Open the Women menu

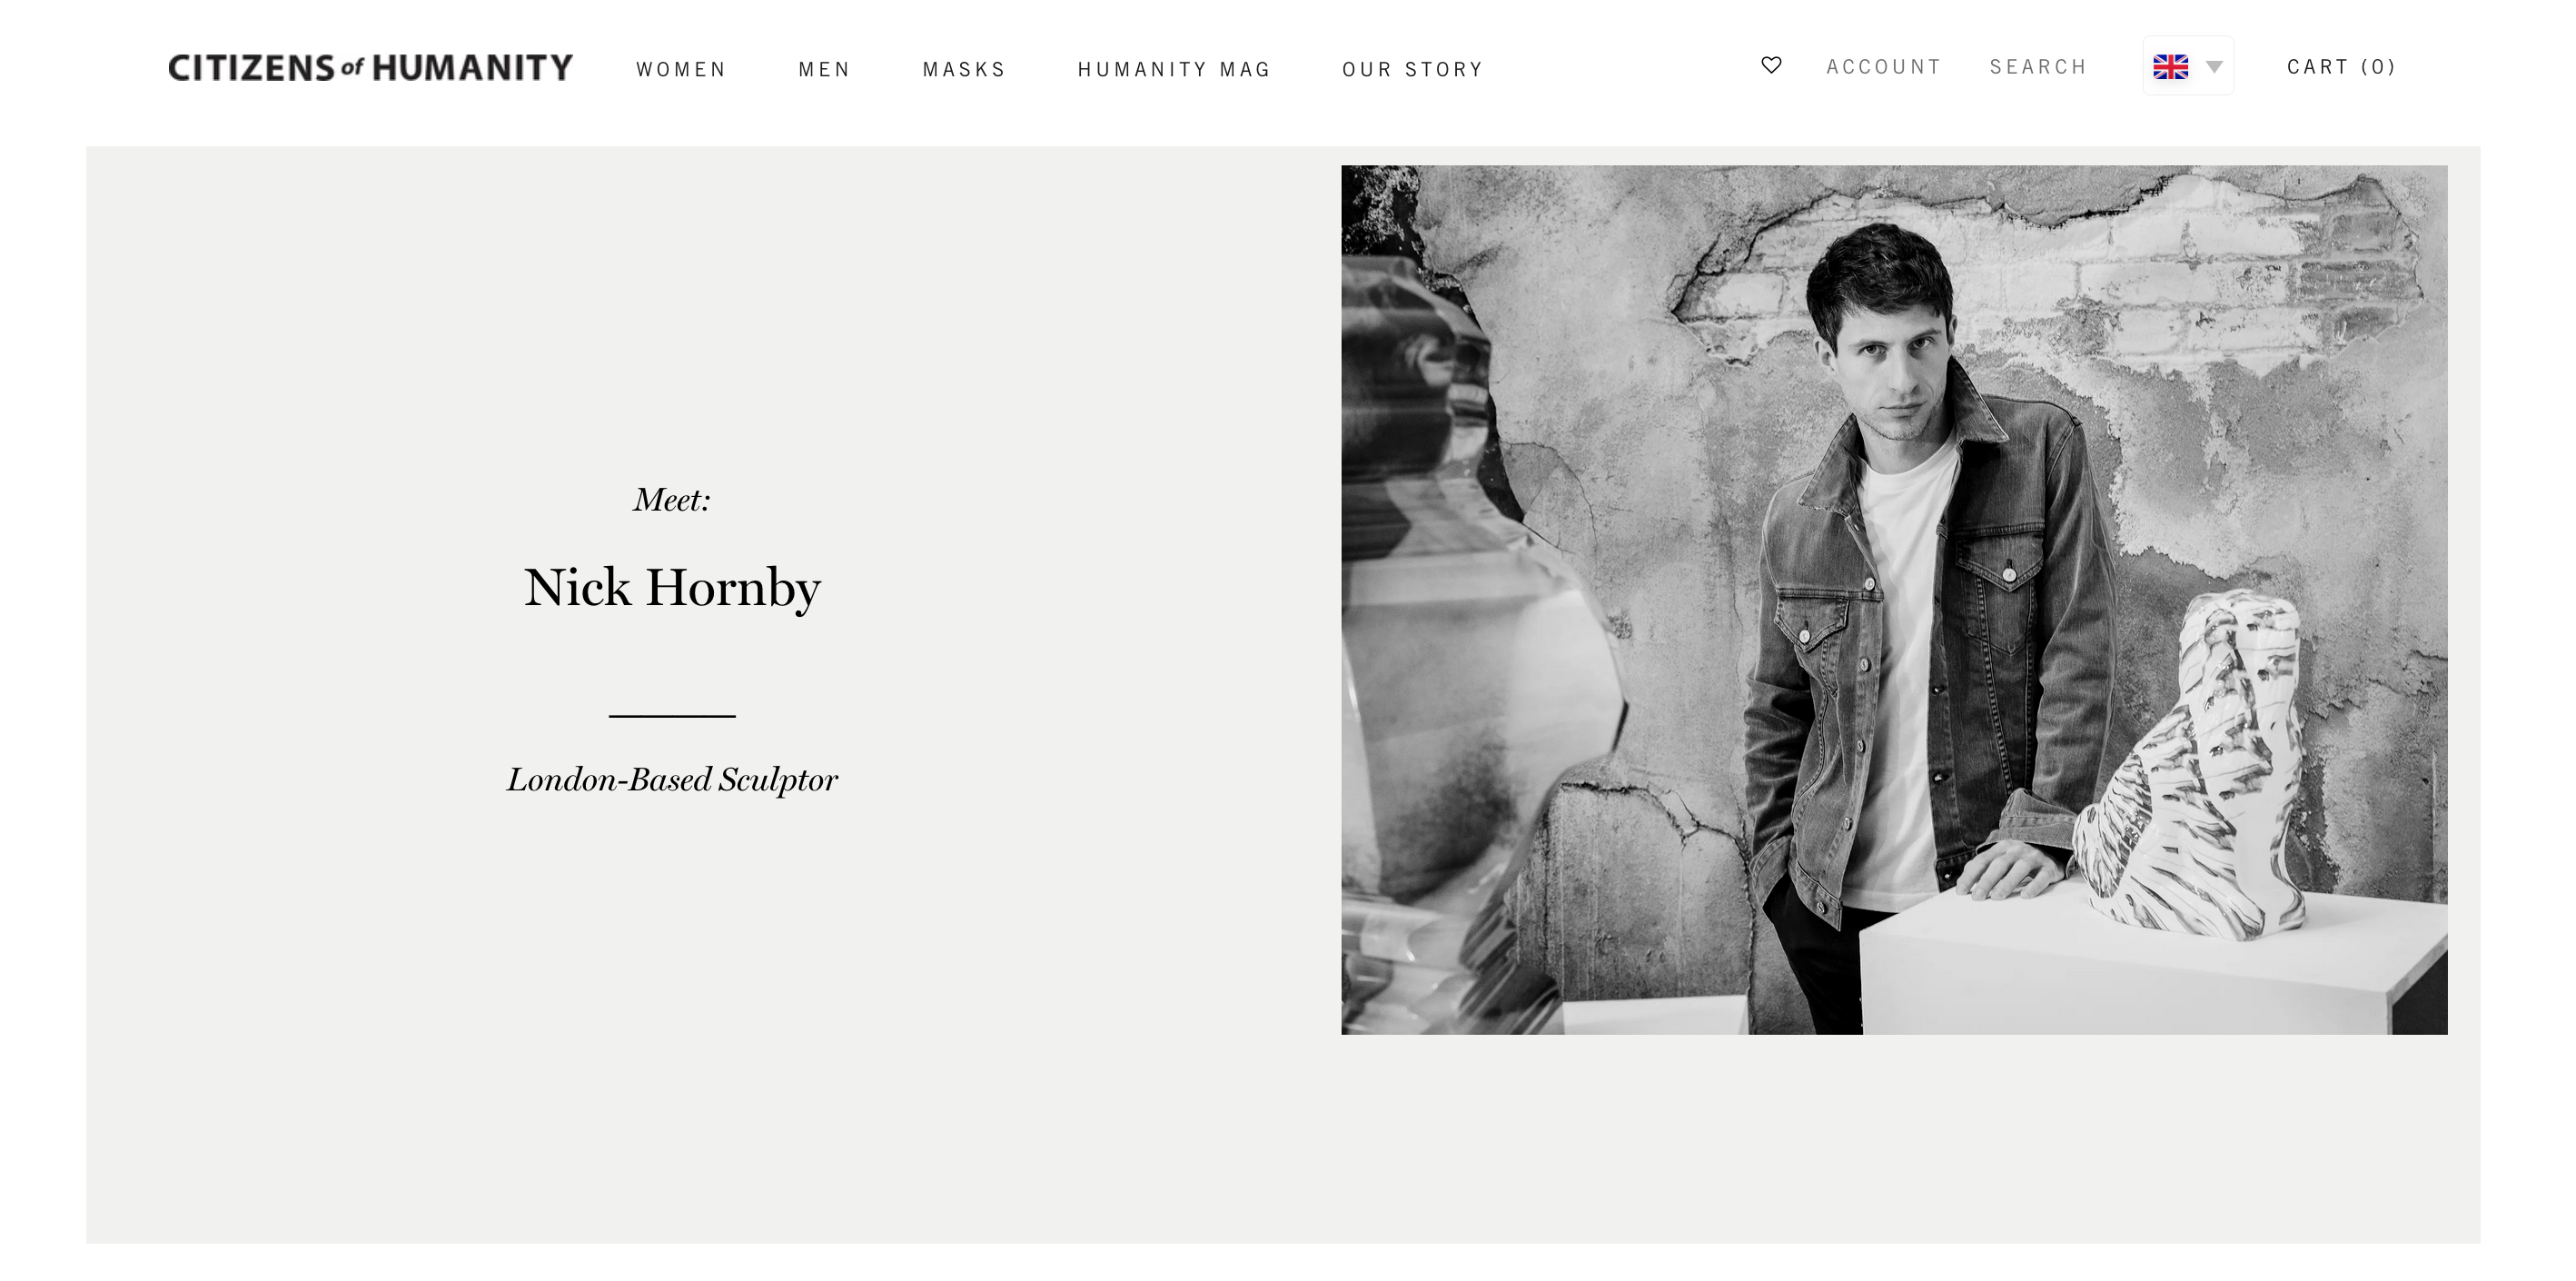coord(681,70)
